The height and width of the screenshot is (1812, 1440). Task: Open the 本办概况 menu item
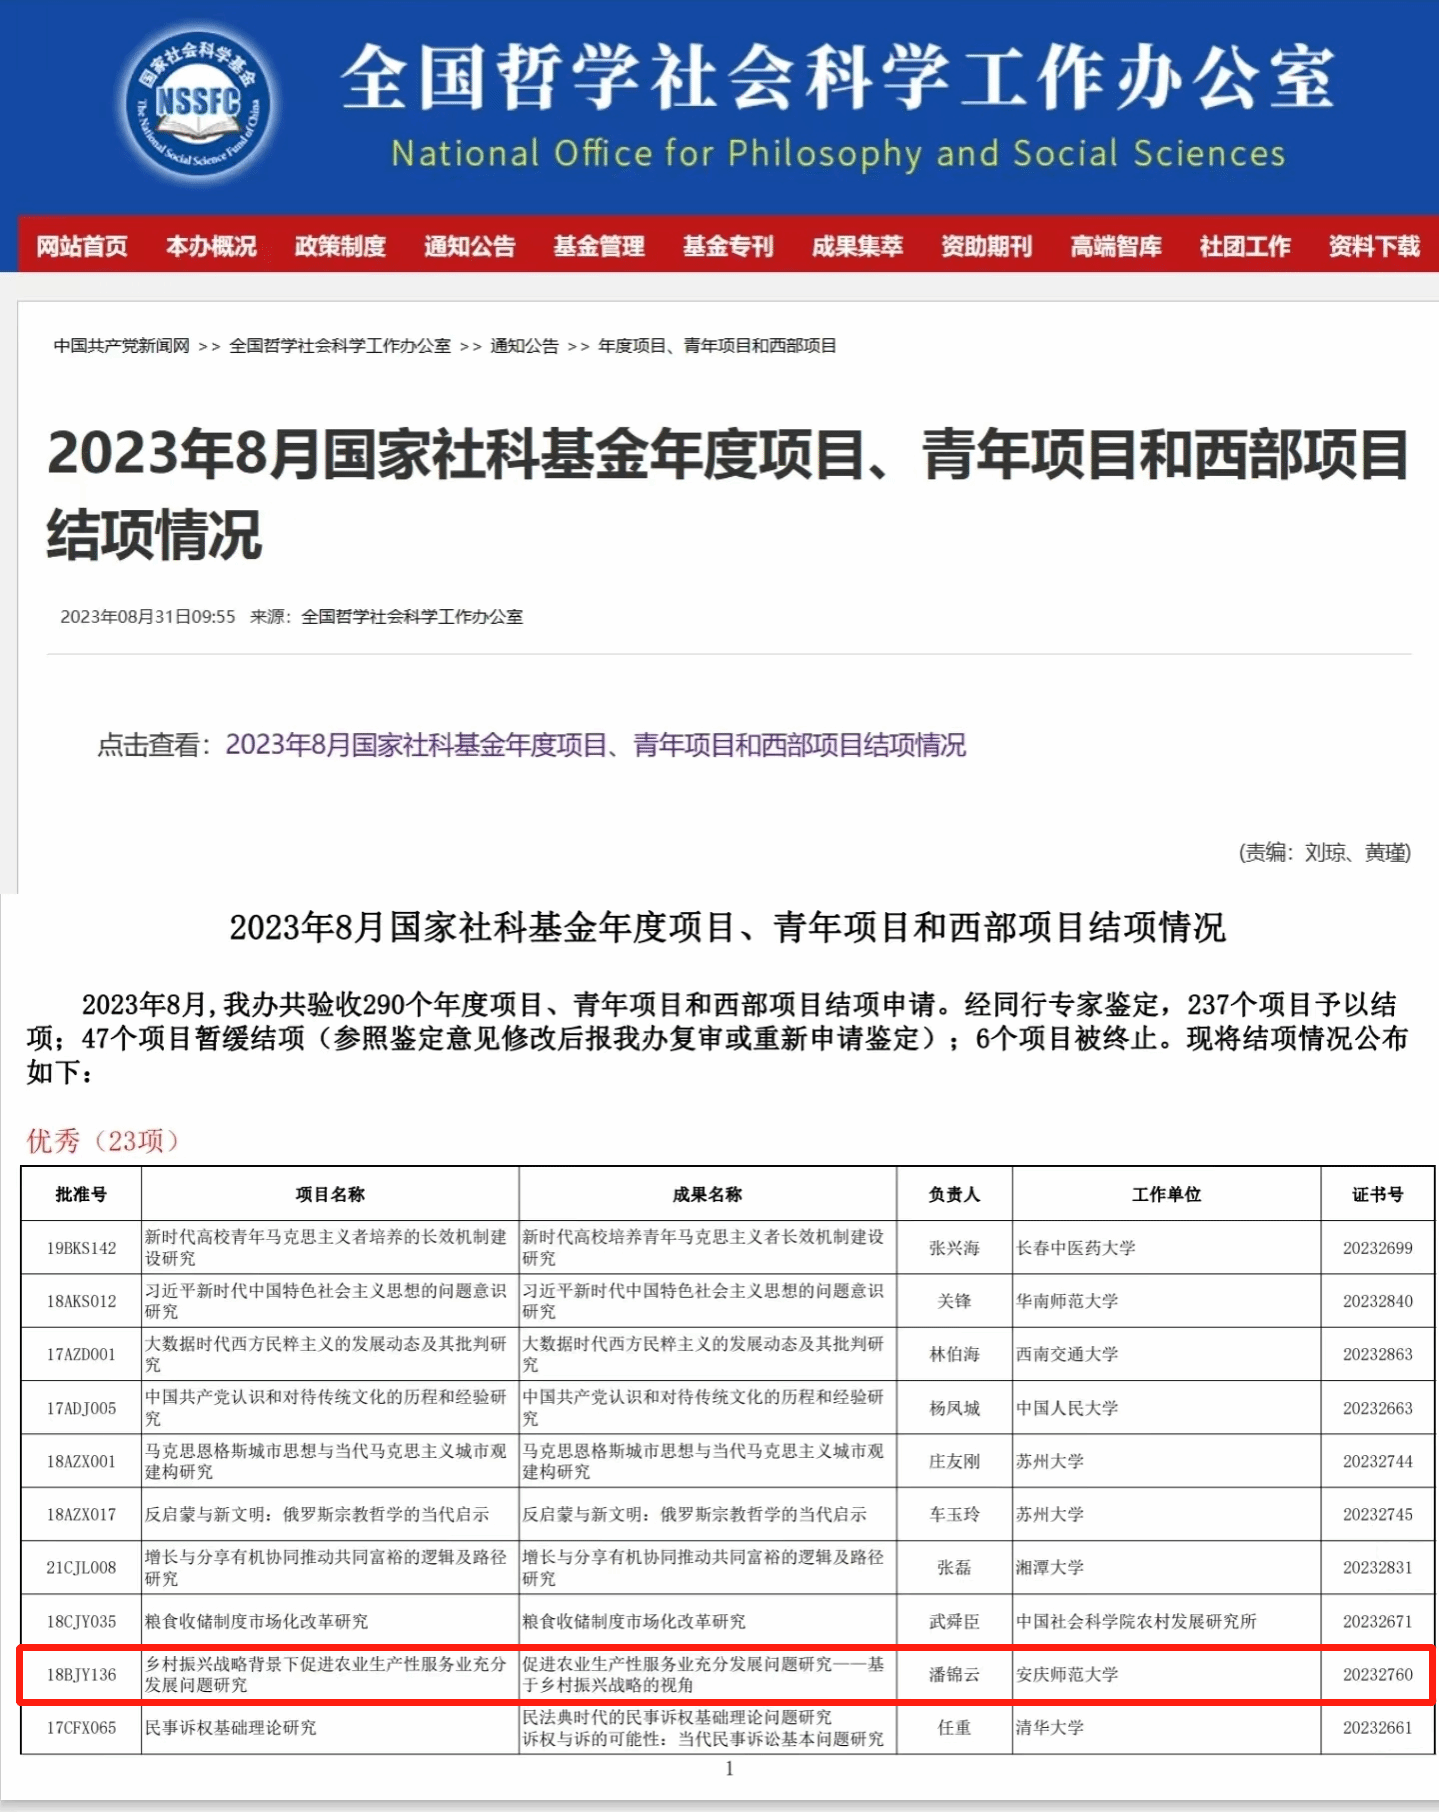(211, 246)
